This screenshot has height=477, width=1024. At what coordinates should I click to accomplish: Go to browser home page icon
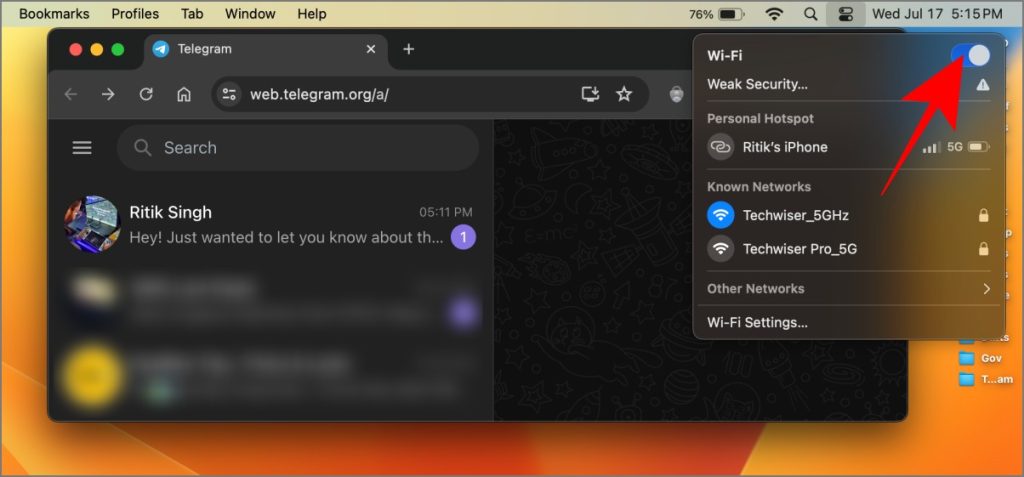[x=184, y=95]
